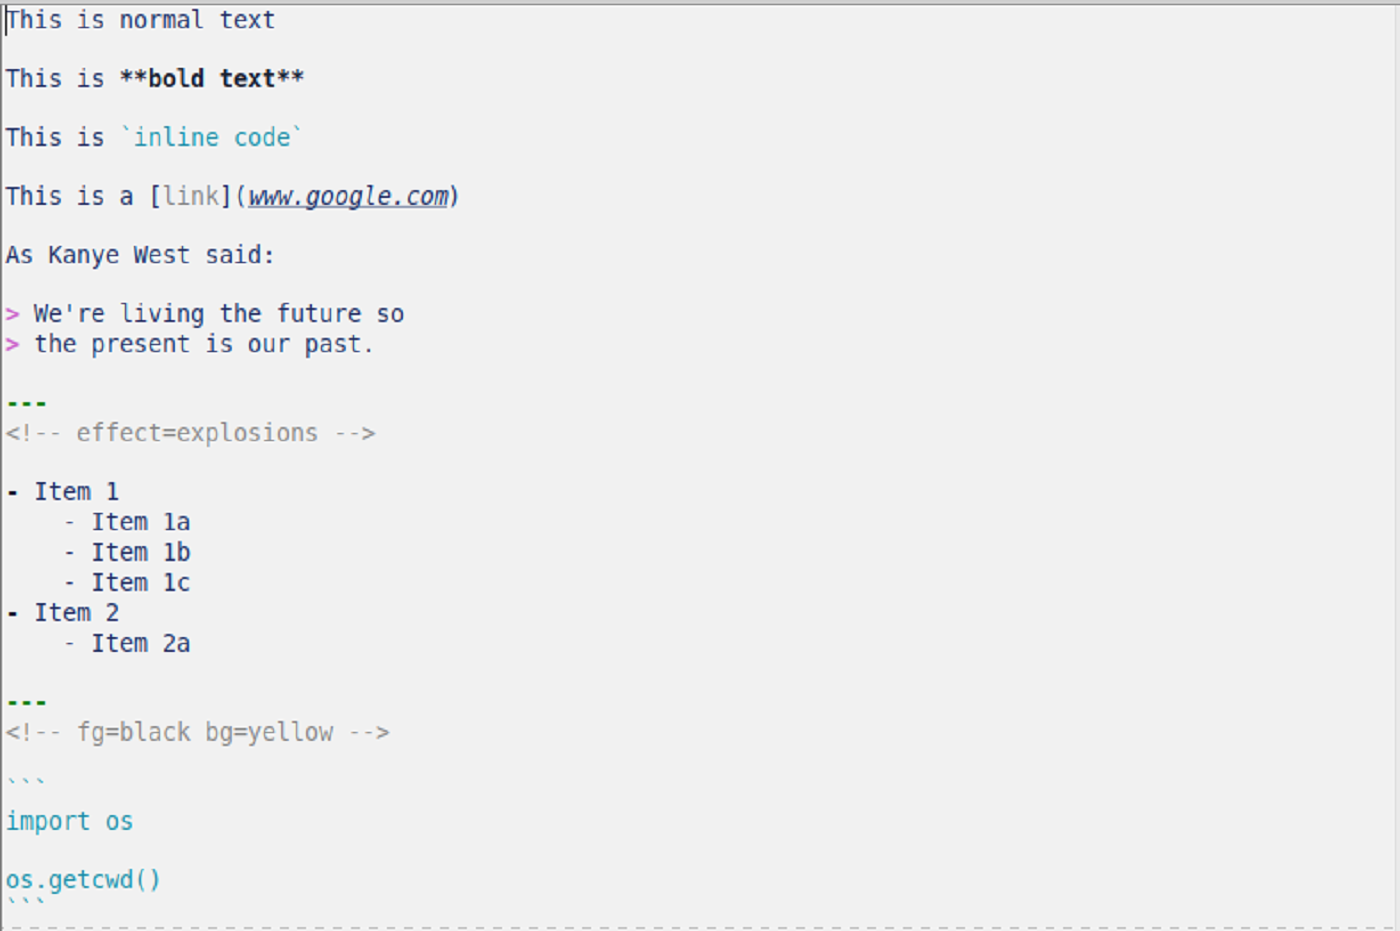Click the quote line "the present is our past."
1400x931 pixels.
[x=203, y=344]
